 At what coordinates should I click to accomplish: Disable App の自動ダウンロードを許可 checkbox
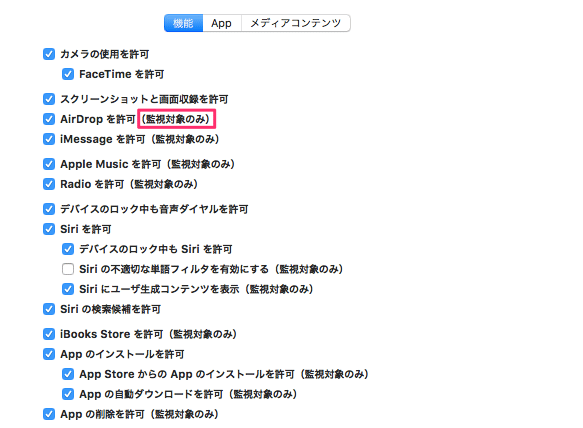pos(68,394)
